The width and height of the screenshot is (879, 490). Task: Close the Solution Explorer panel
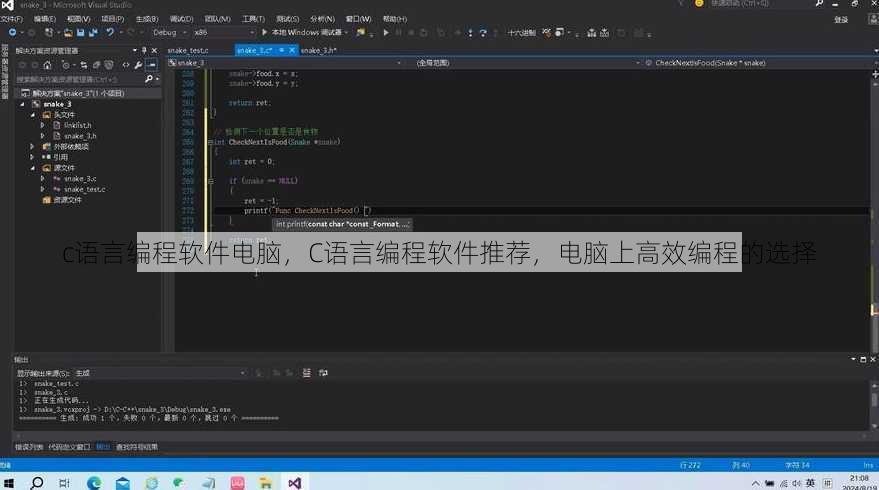[x=154, y=50]
